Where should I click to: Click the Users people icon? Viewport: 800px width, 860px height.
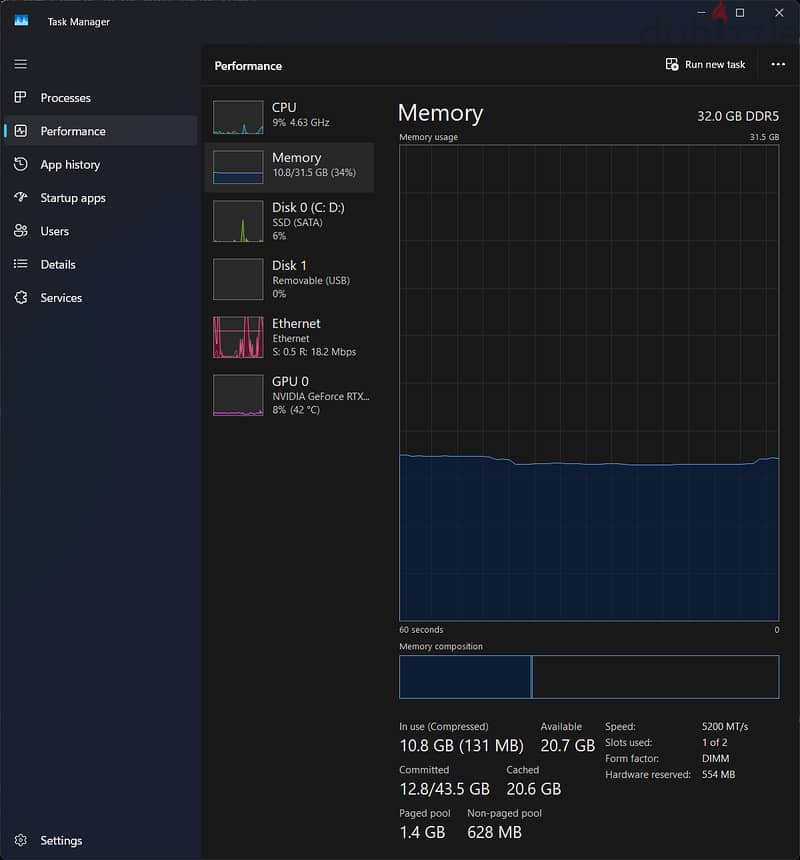pyautogui.click(x=21, y=231)
